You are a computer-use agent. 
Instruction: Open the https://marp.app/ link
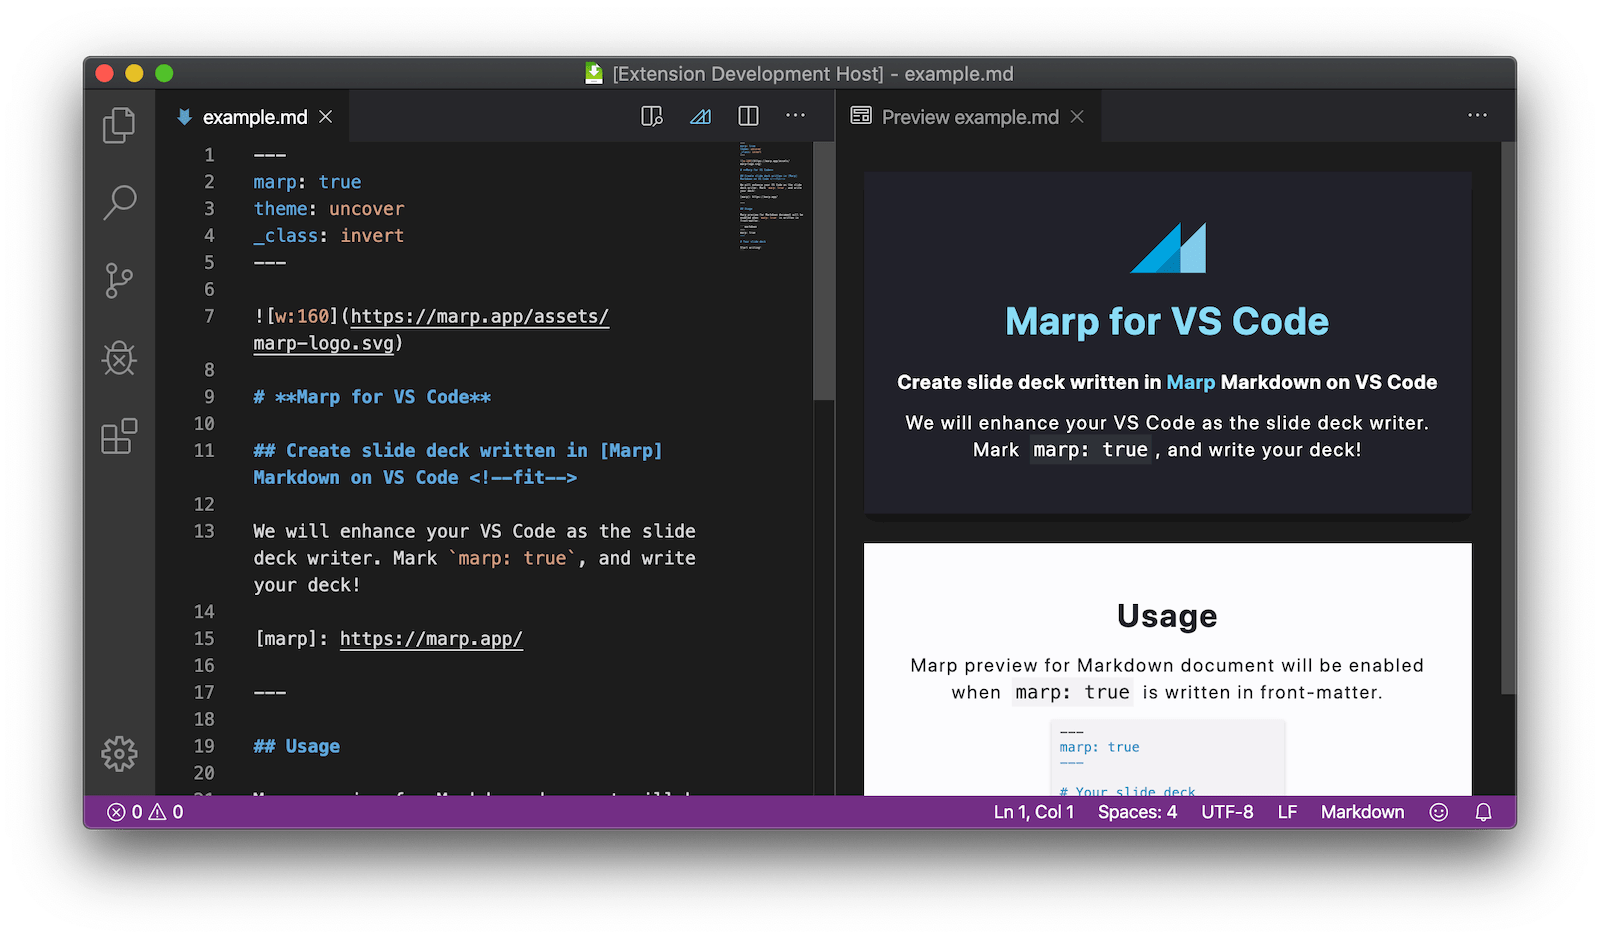pyautogui.click(x=431, y=638)
